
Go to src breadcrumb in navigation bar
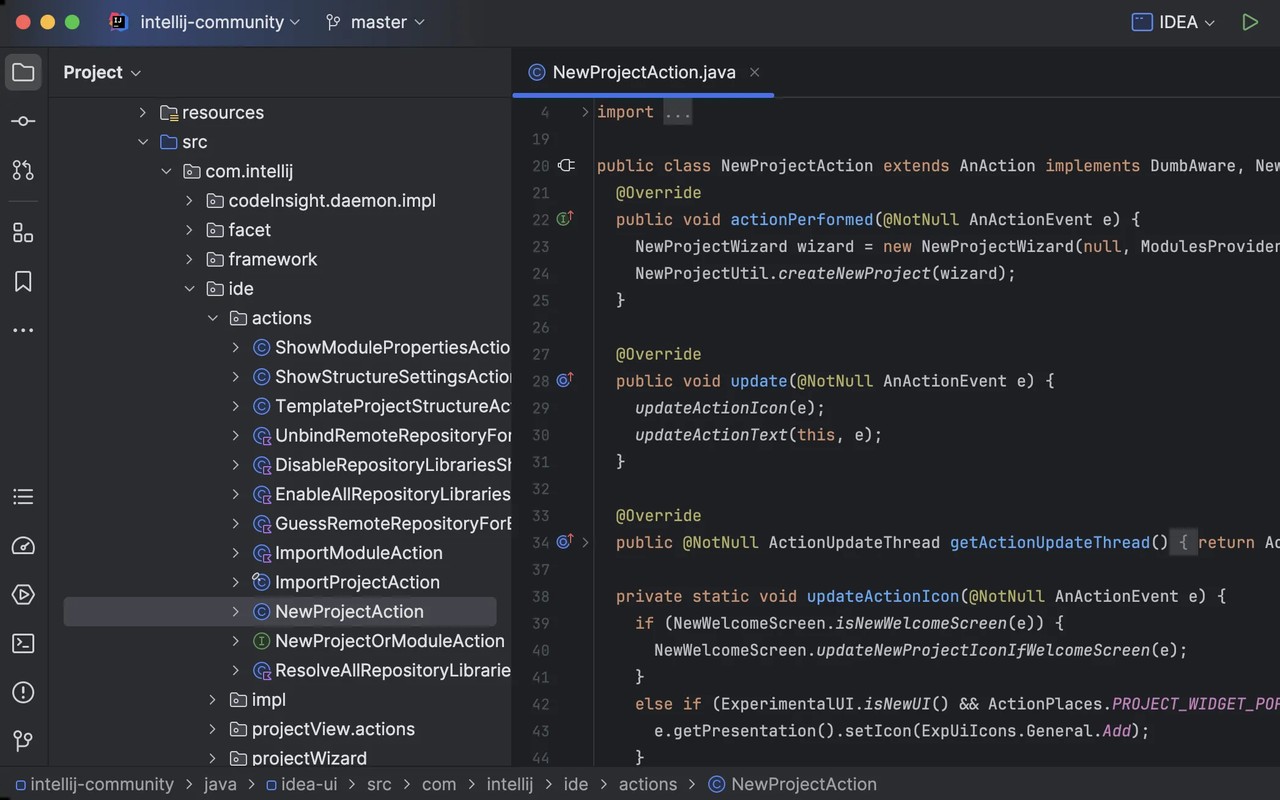(379, 784)
